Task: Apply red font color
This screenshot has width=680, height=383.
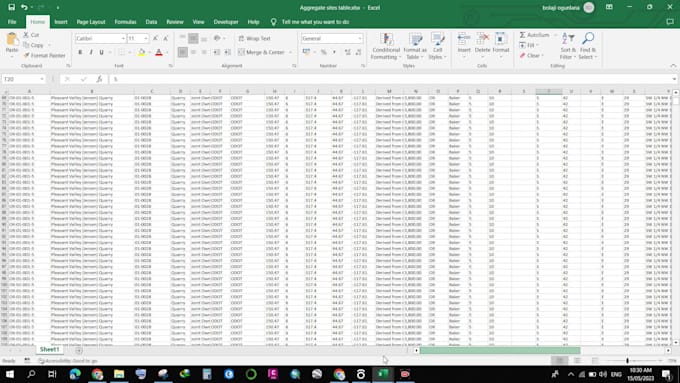Action: [x=159, y=52]
